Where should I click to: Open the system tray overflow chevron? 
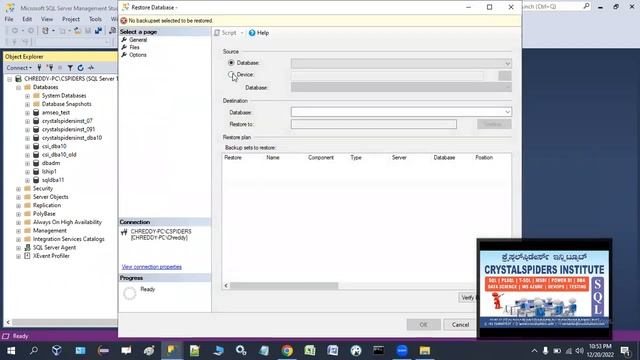534,351
